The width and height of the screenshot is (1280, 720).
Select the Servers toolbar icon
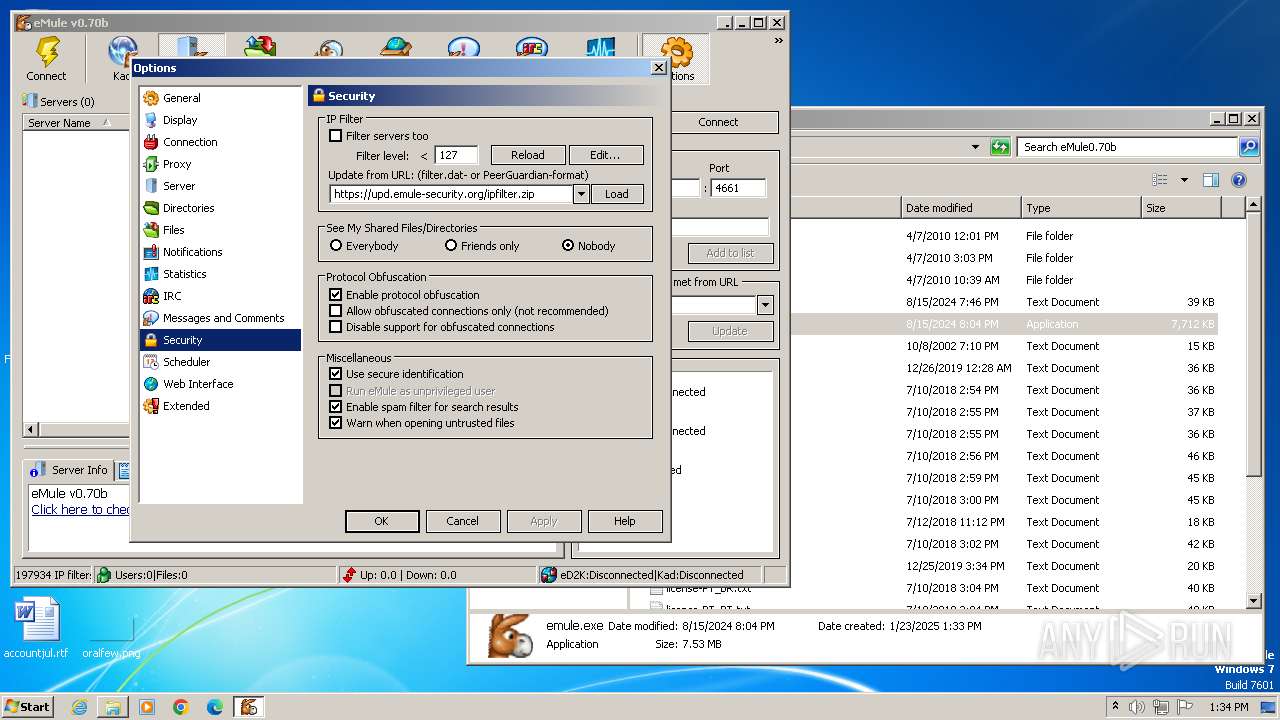[191, 47]
